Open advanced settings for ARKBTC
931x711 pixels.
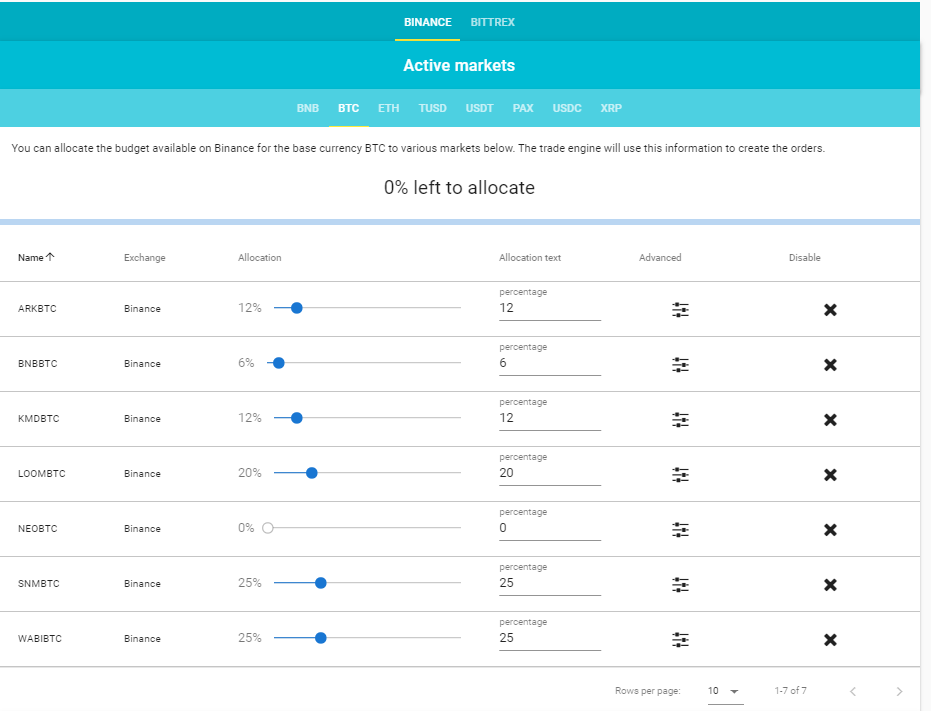coord(680,309)
